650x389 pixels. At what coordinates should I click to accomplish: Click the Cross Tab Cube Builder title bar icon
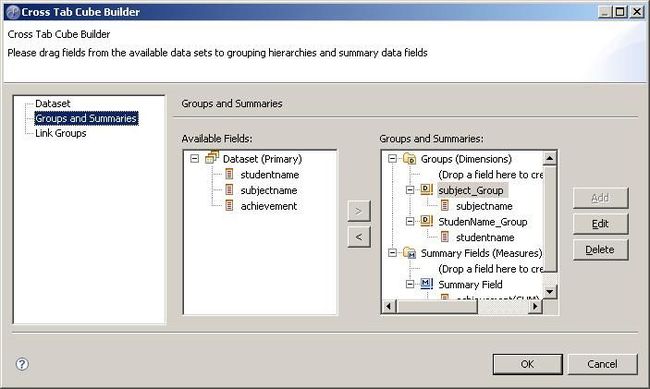pyautogui.click(x=13, y=12)
